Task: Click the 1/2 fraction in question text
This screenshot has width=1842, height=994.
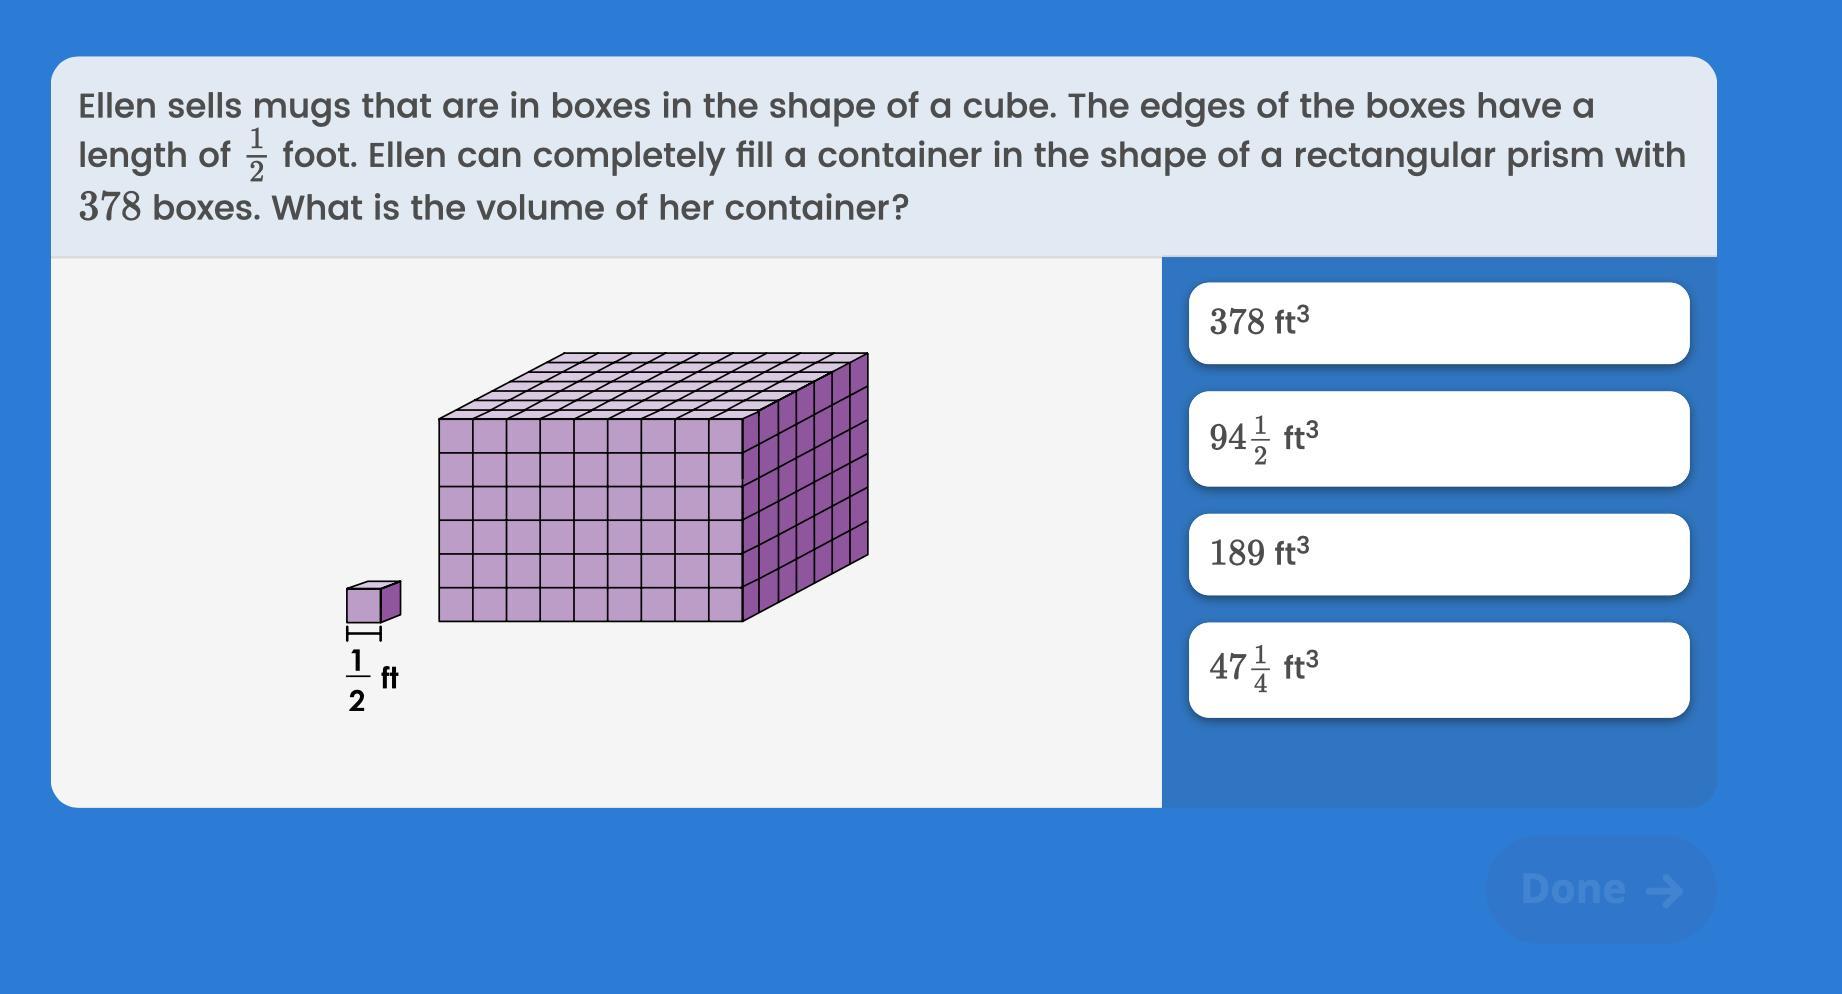Action: coord(256,155)
